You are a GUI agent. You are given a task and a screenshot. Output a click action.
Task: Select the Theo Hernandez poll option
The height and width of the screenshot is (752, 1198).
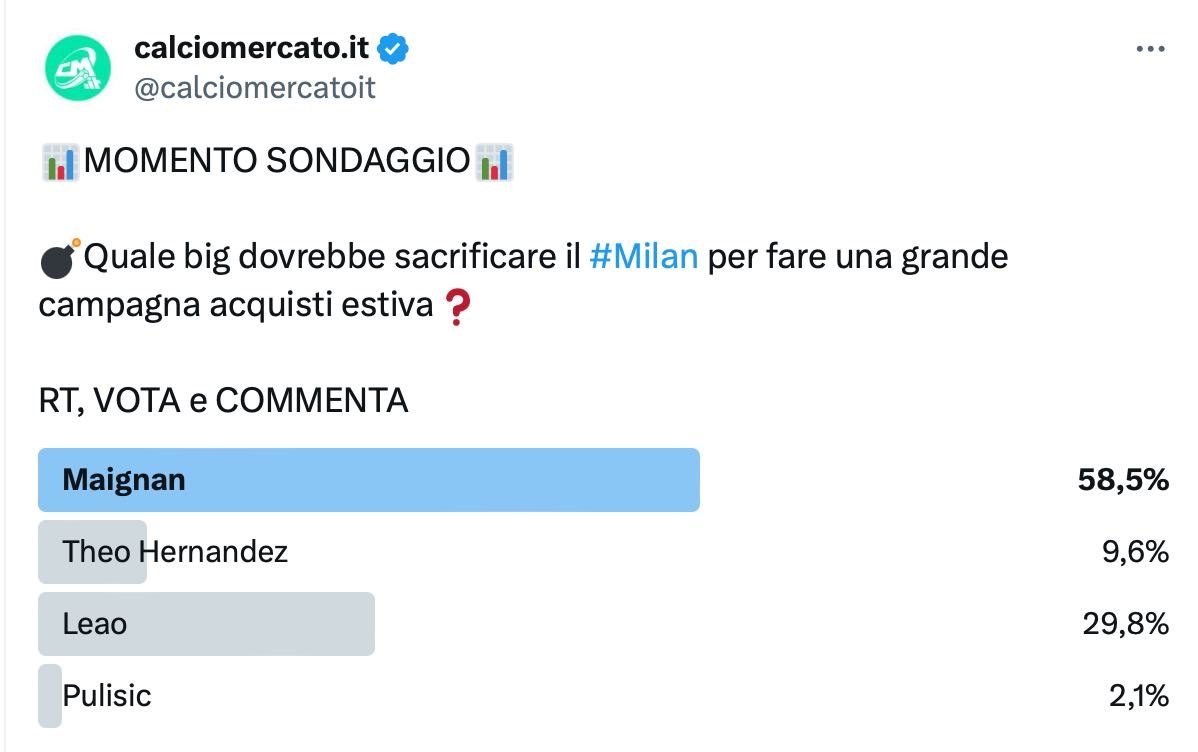(x=175, y=551)
